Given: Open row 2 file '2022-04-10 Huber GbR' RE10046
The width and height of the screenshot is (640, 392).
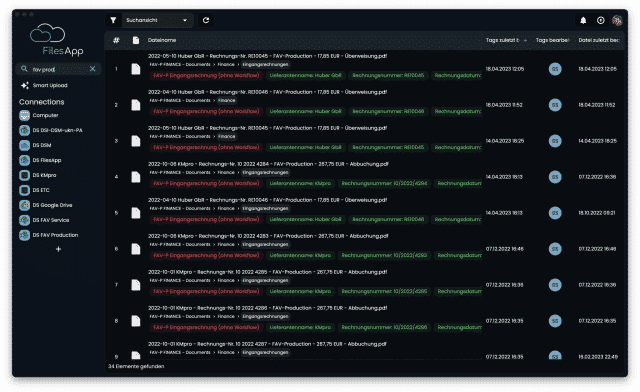Looking at the screenshot, I should click(x=267, y=92).
